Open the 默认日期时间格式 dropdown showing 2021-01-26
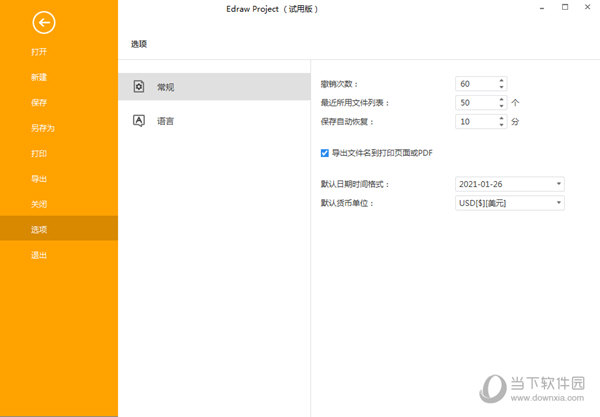The image size is (600, 417). point(510,184)
